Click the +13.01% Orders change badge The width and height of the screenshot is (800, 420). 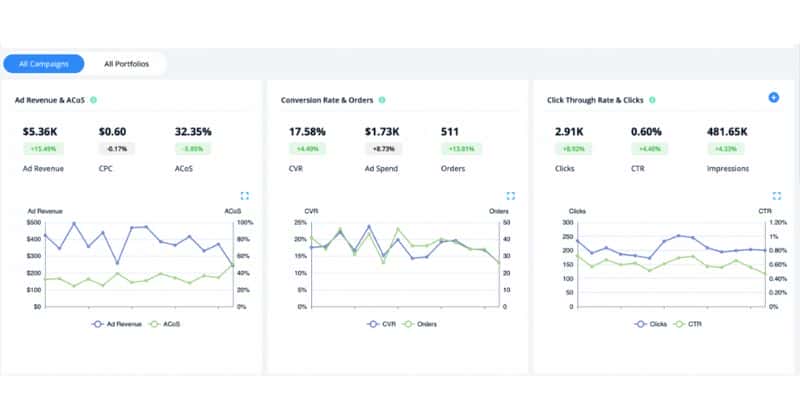tap(459, 149)
